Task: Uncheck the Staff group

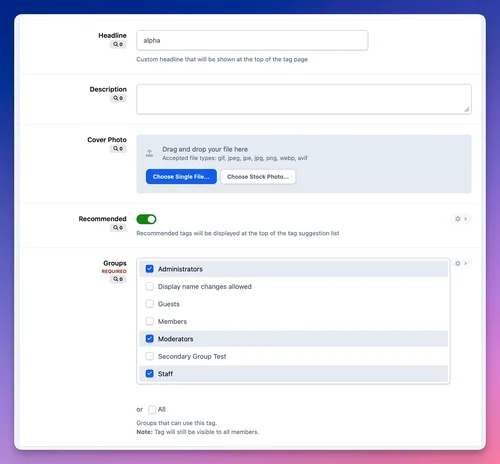Action: pos(150,373)
